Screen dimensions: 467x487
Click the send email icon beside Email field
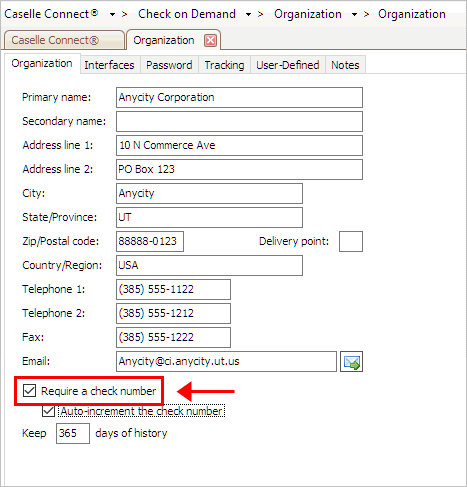351,362
